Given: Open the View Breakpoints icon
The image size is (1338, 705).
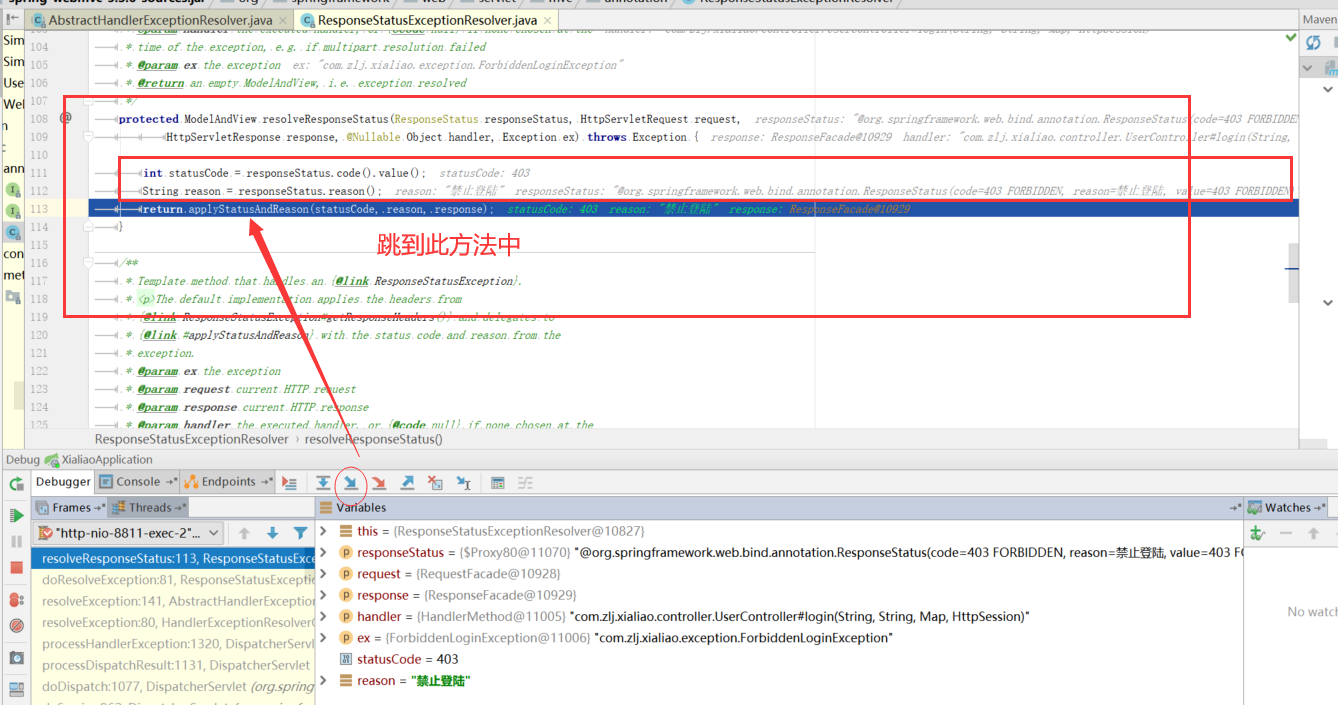Looking at the screenshot, I should (16, 599).
